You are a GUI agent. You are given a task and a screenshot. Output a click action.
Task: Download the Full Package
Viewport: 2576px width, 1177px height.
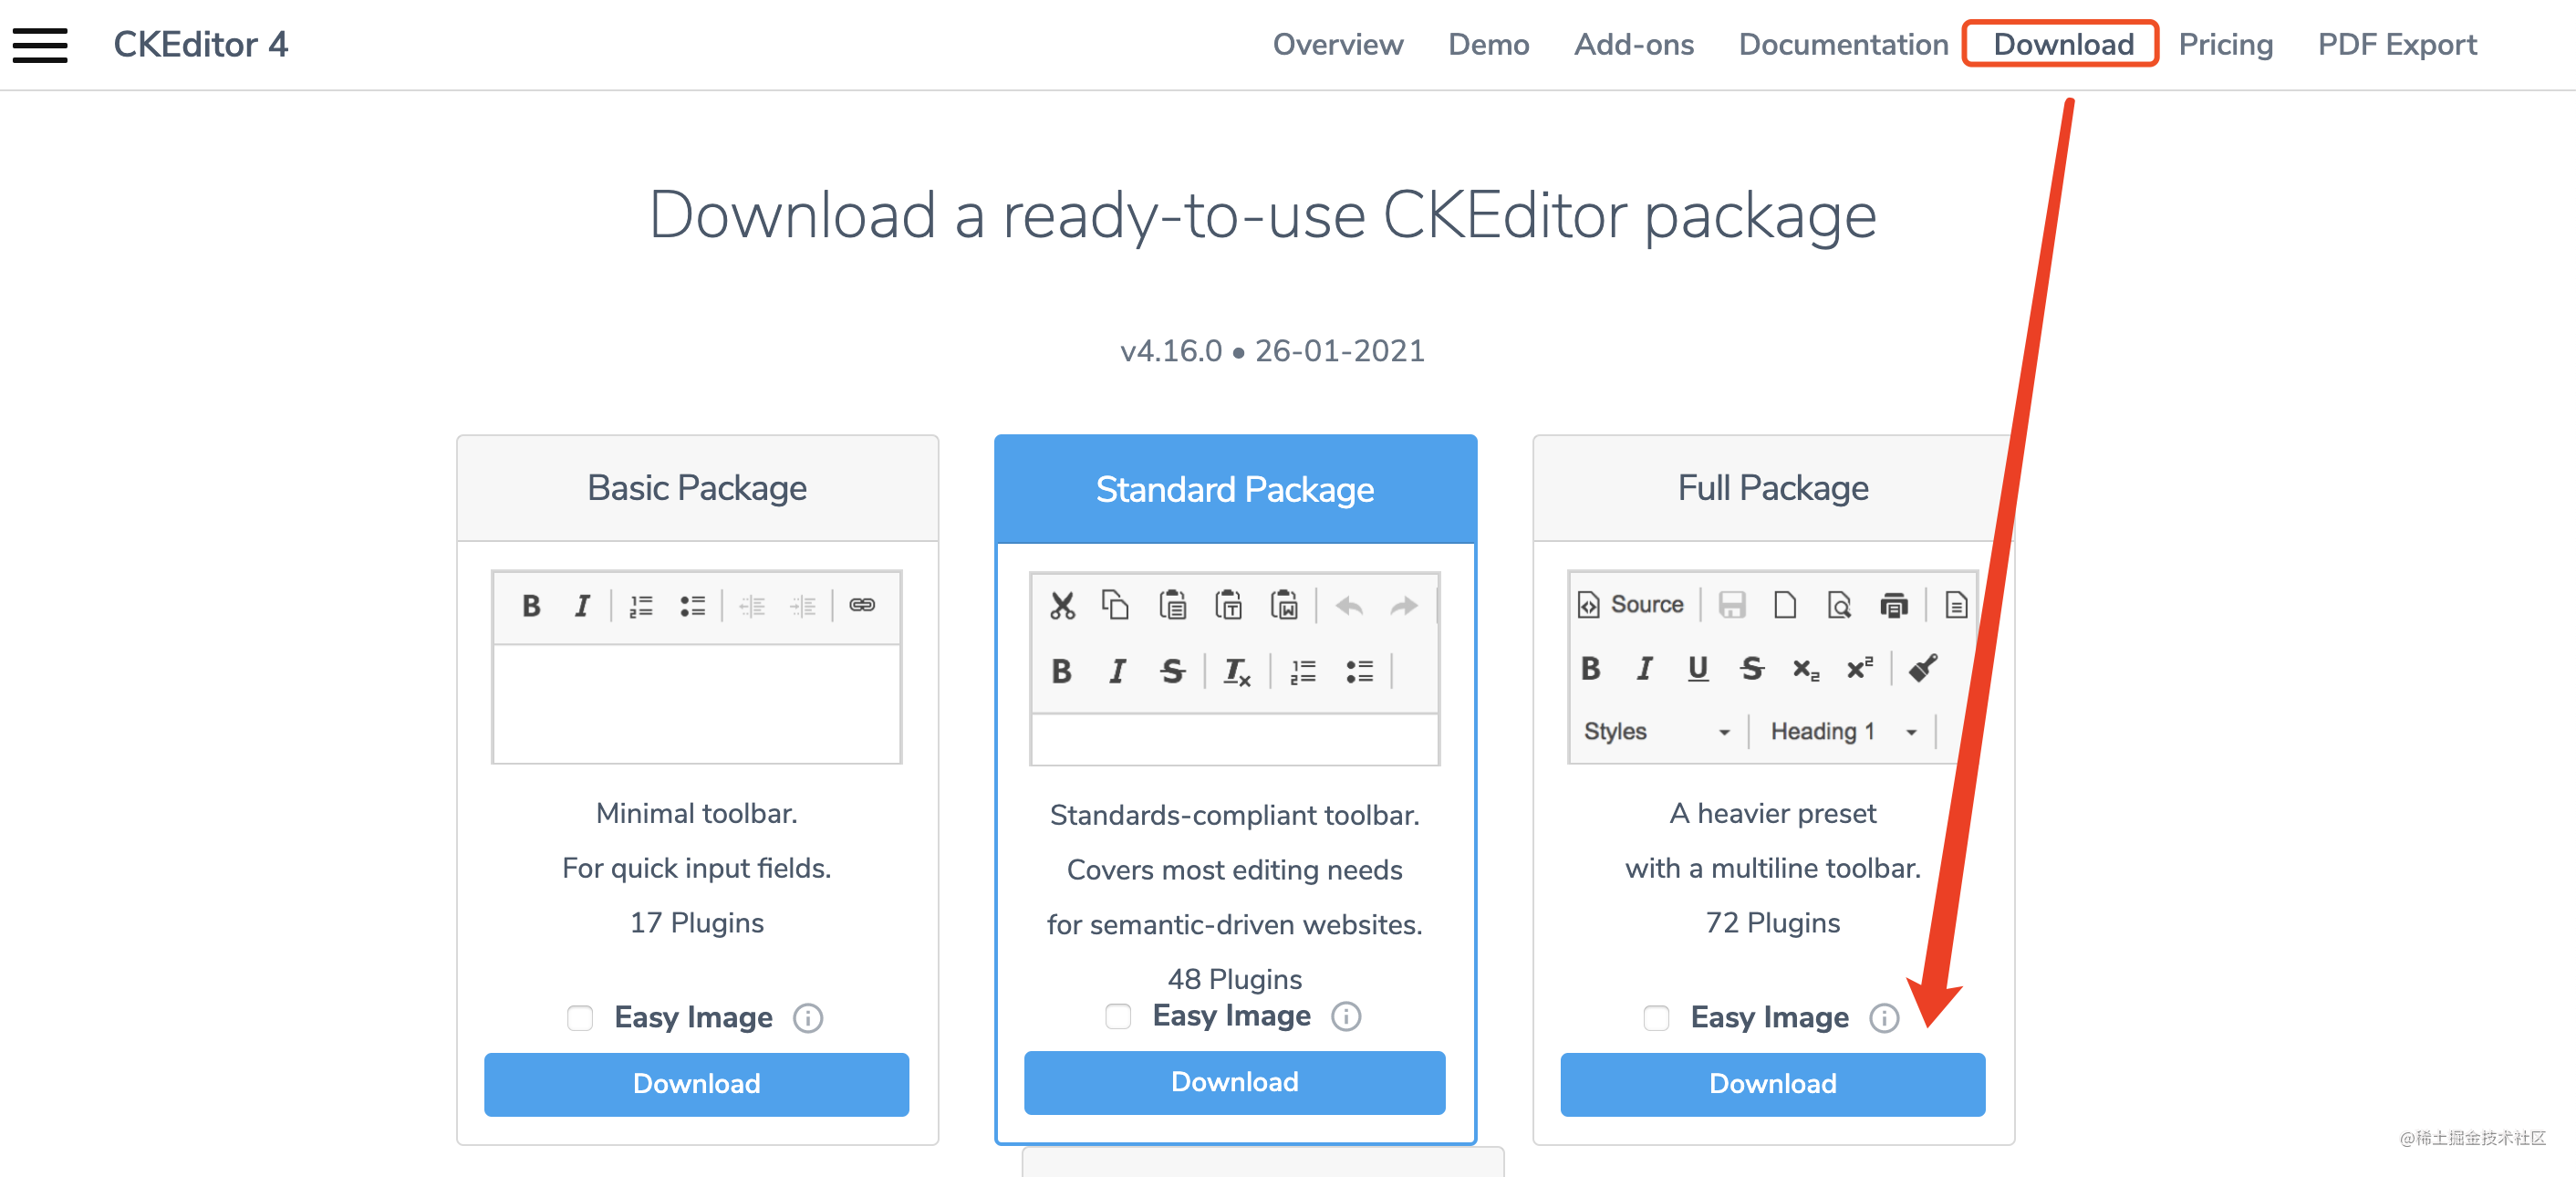tap(1772, 1084)
